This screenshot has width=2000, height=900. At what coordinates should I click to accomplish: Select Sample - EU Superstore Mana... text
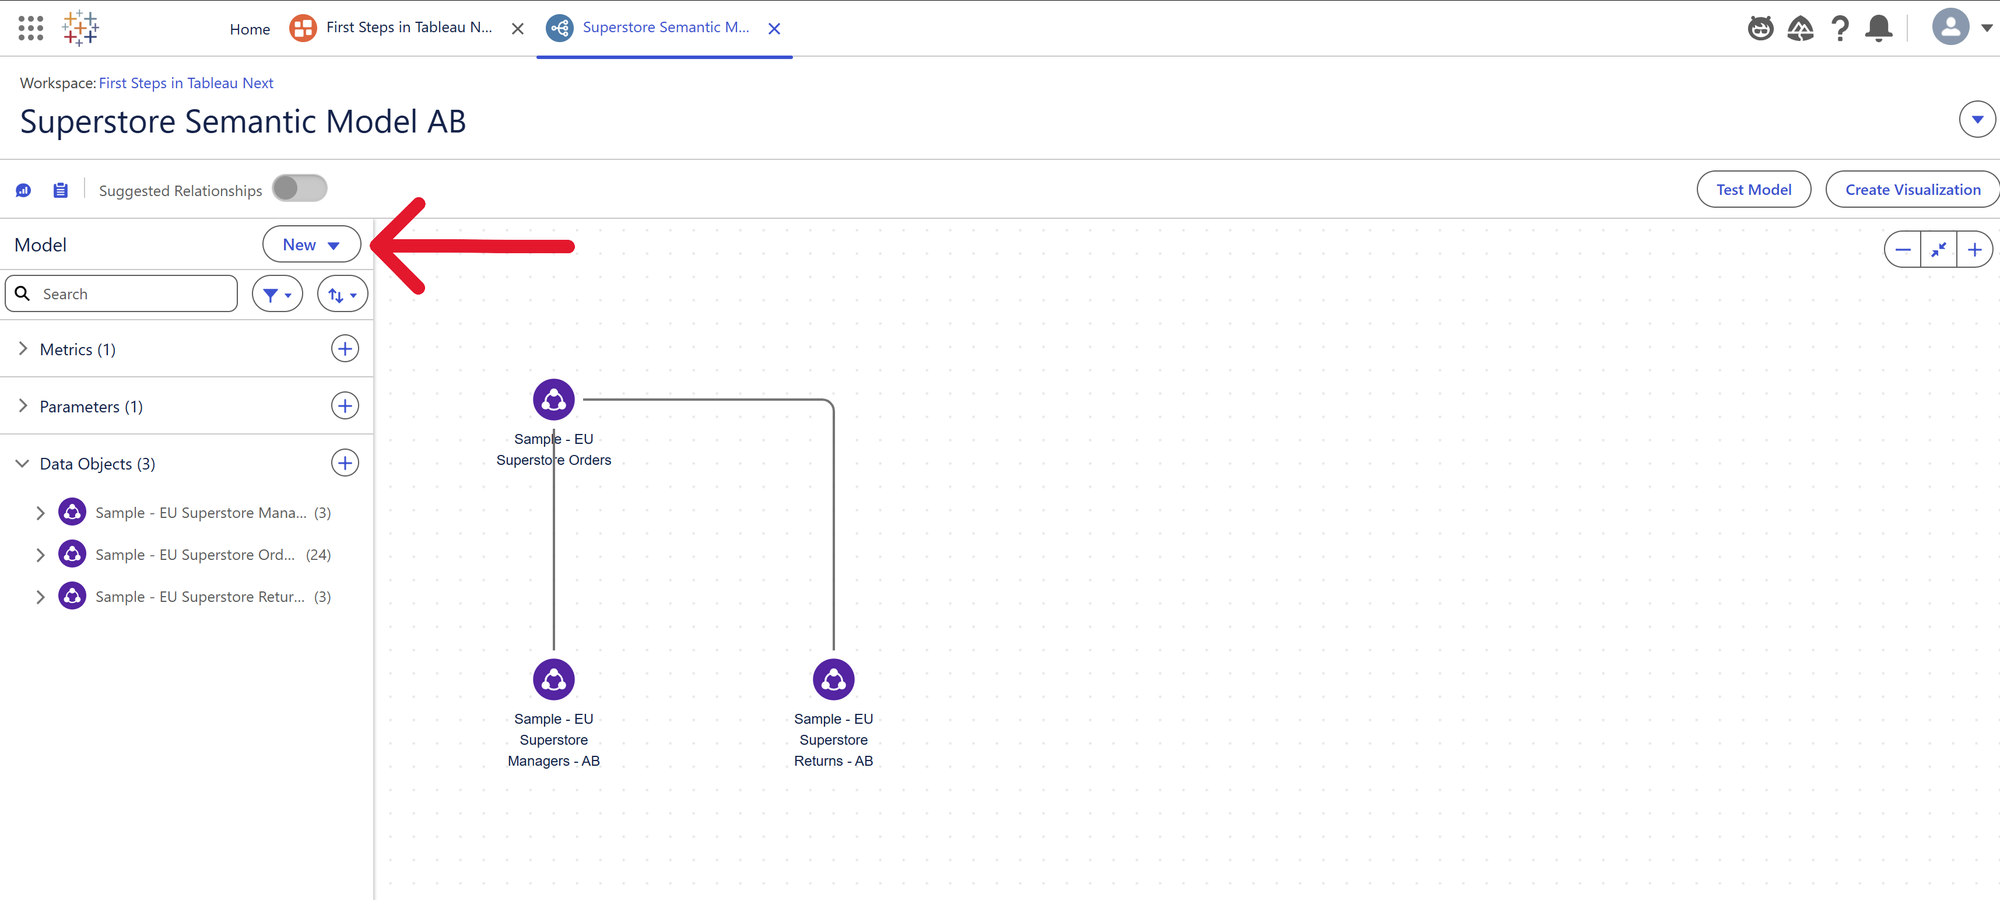point(201,513)
